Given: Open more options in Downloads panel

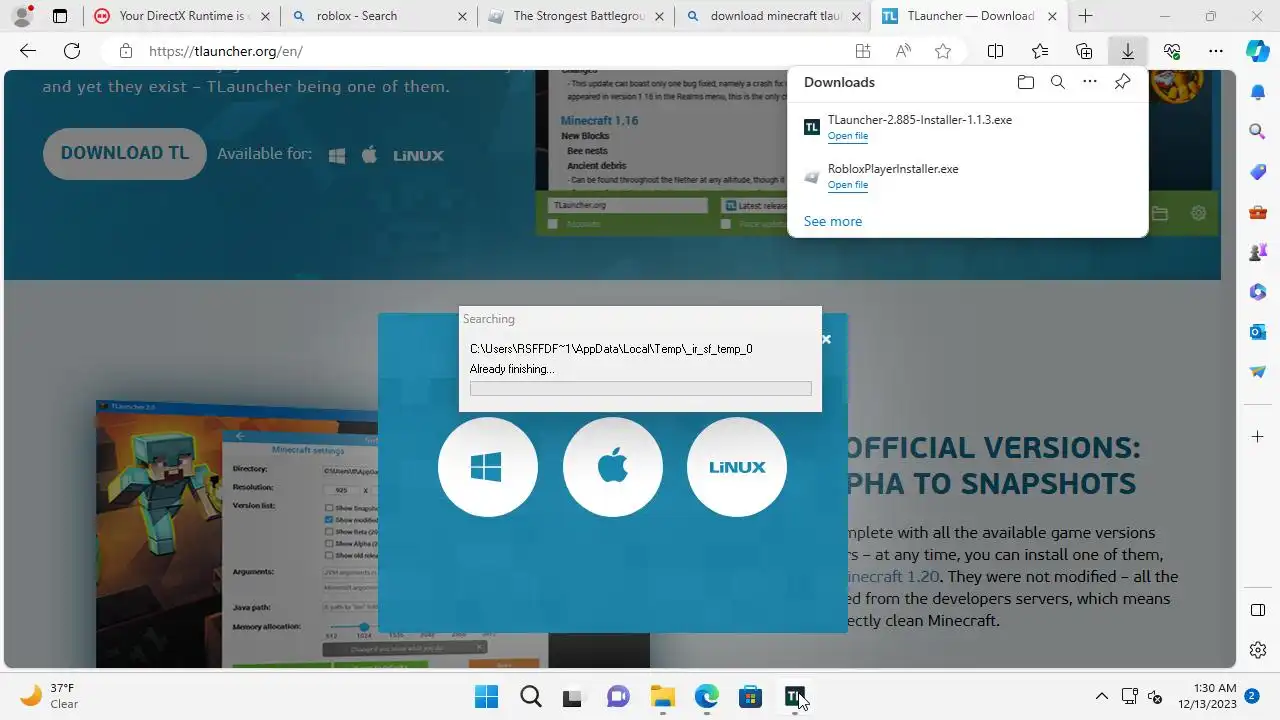Looking at the screenshot, I should point(1090,82).
